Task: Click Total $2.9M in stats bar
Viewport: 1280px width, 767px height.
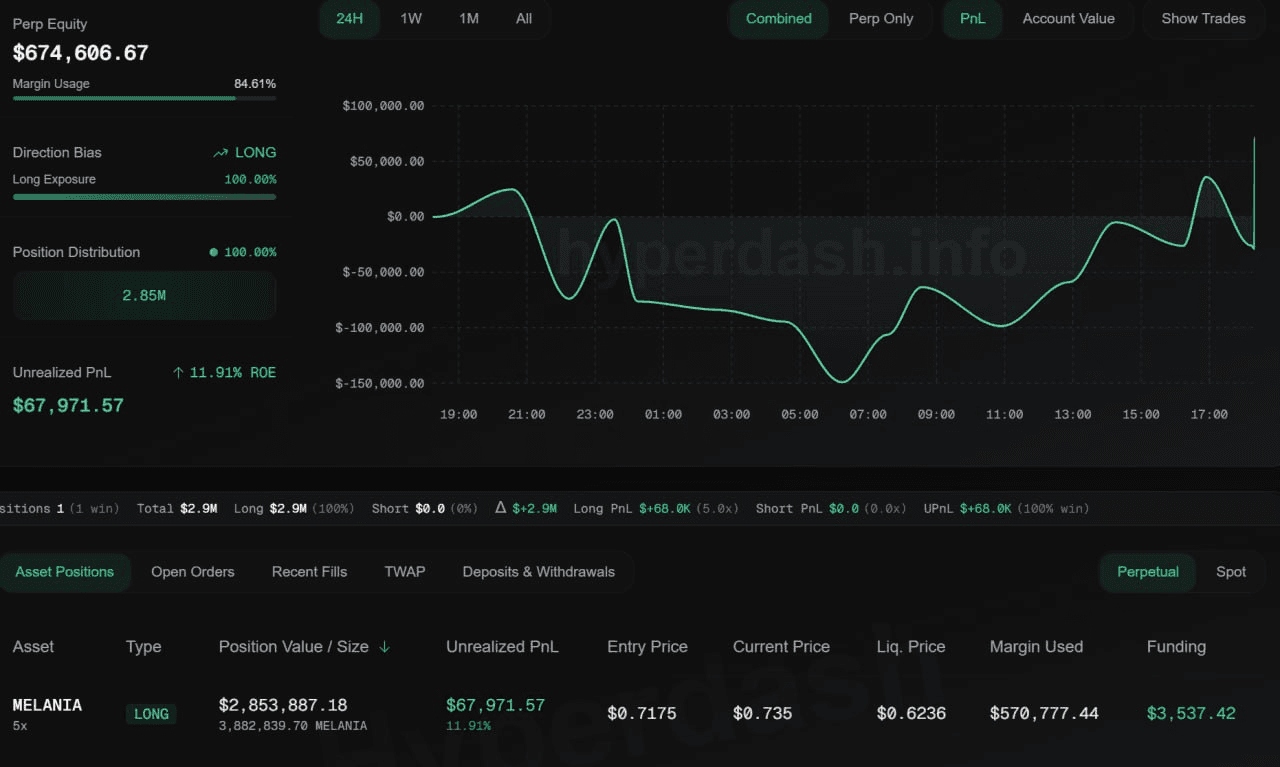Action: point(177,509)
